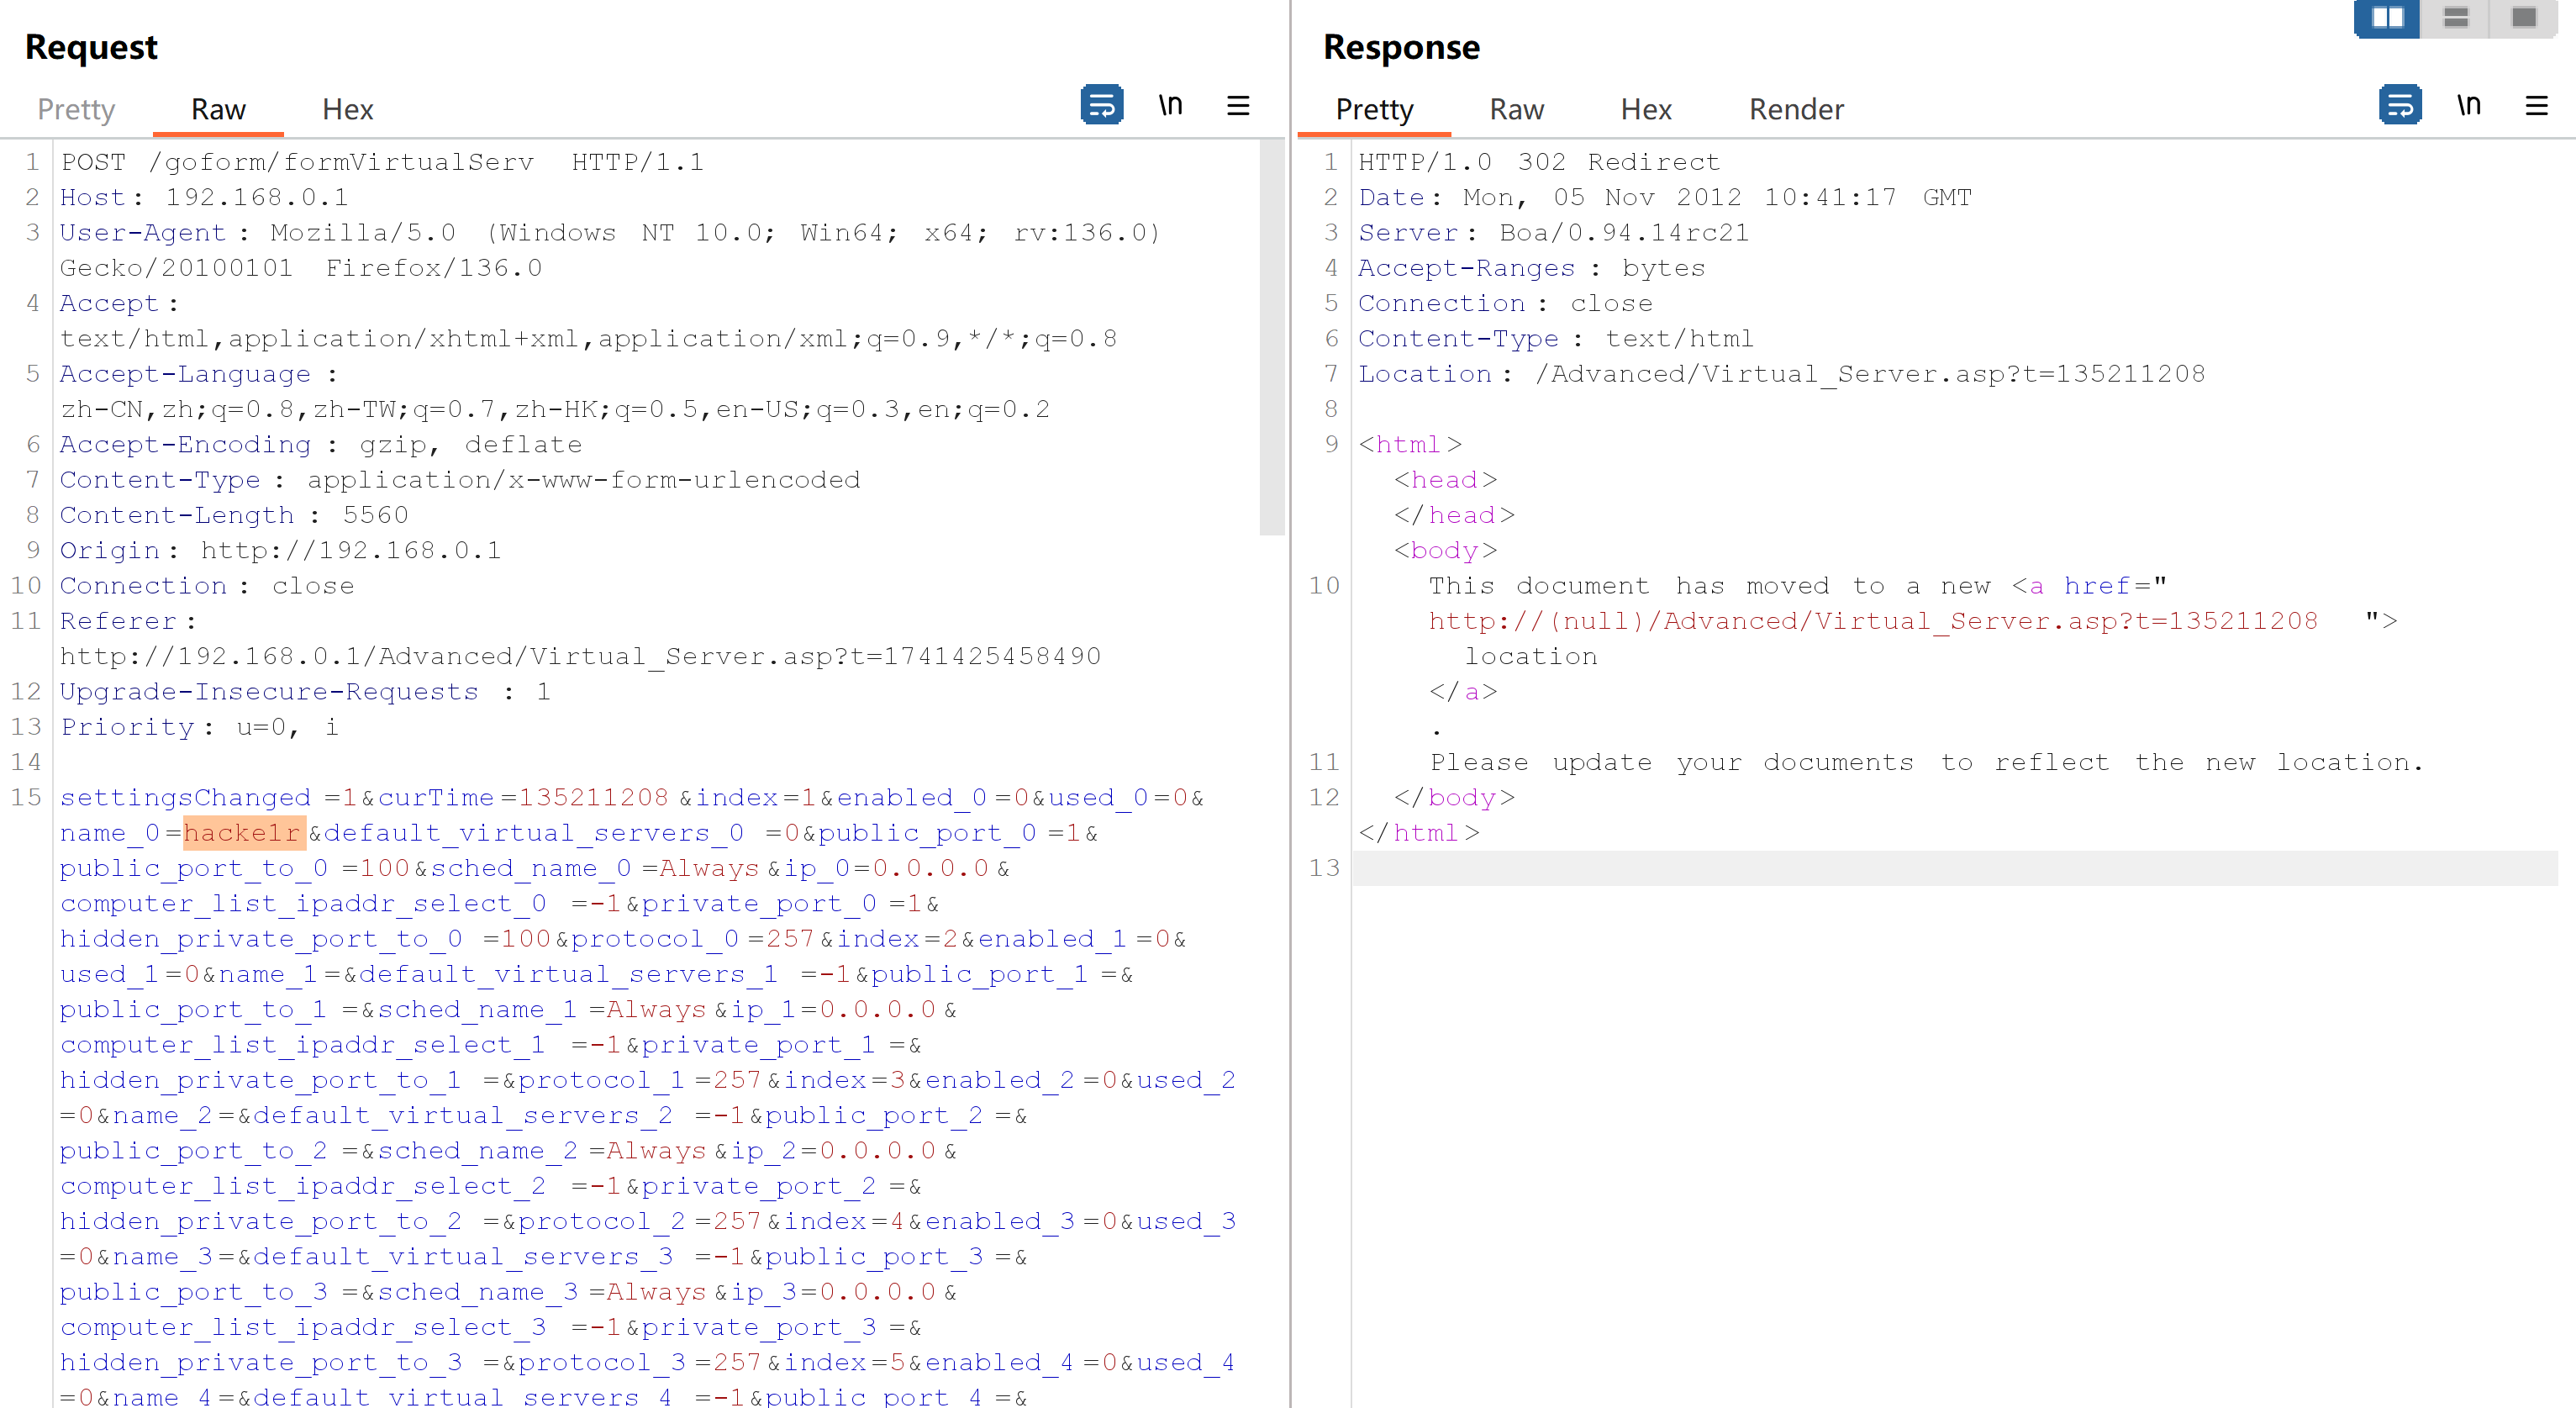
Task: Select the Response Pretty tab
Action: [x=1374, y=109]
